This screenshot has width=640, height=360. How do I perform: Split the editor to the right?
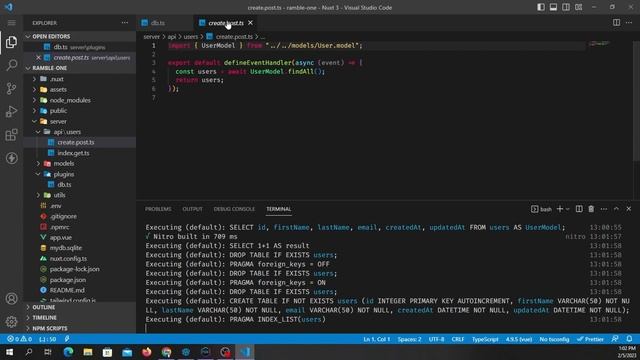[616, 23]
